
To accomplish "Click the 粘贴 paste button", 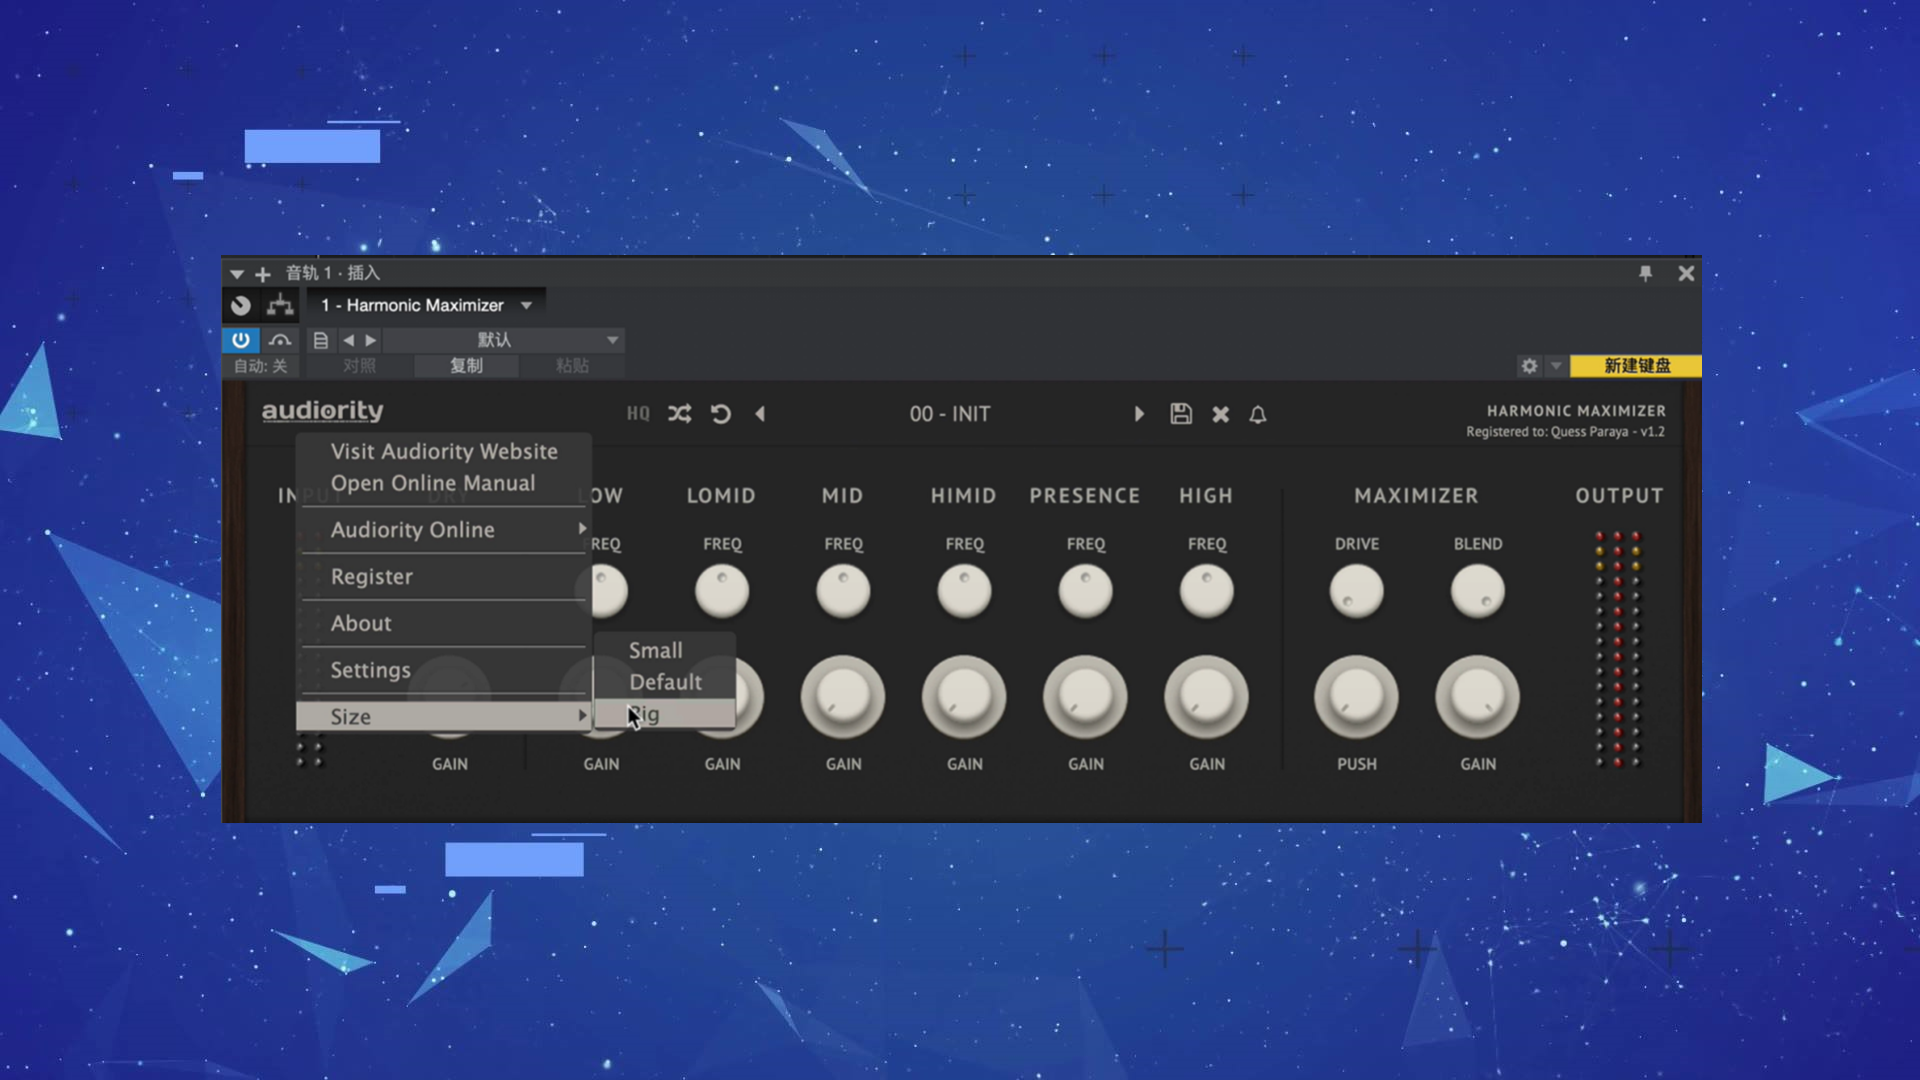I will 572,366.
